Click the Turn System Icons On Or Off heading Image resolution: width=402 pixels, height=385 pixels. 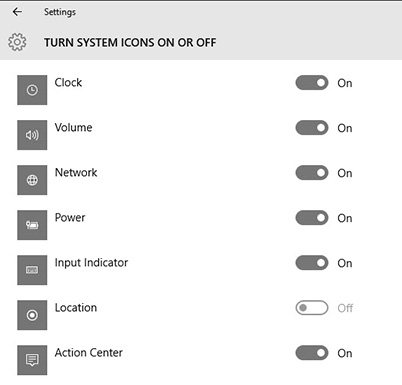point(130,43)
